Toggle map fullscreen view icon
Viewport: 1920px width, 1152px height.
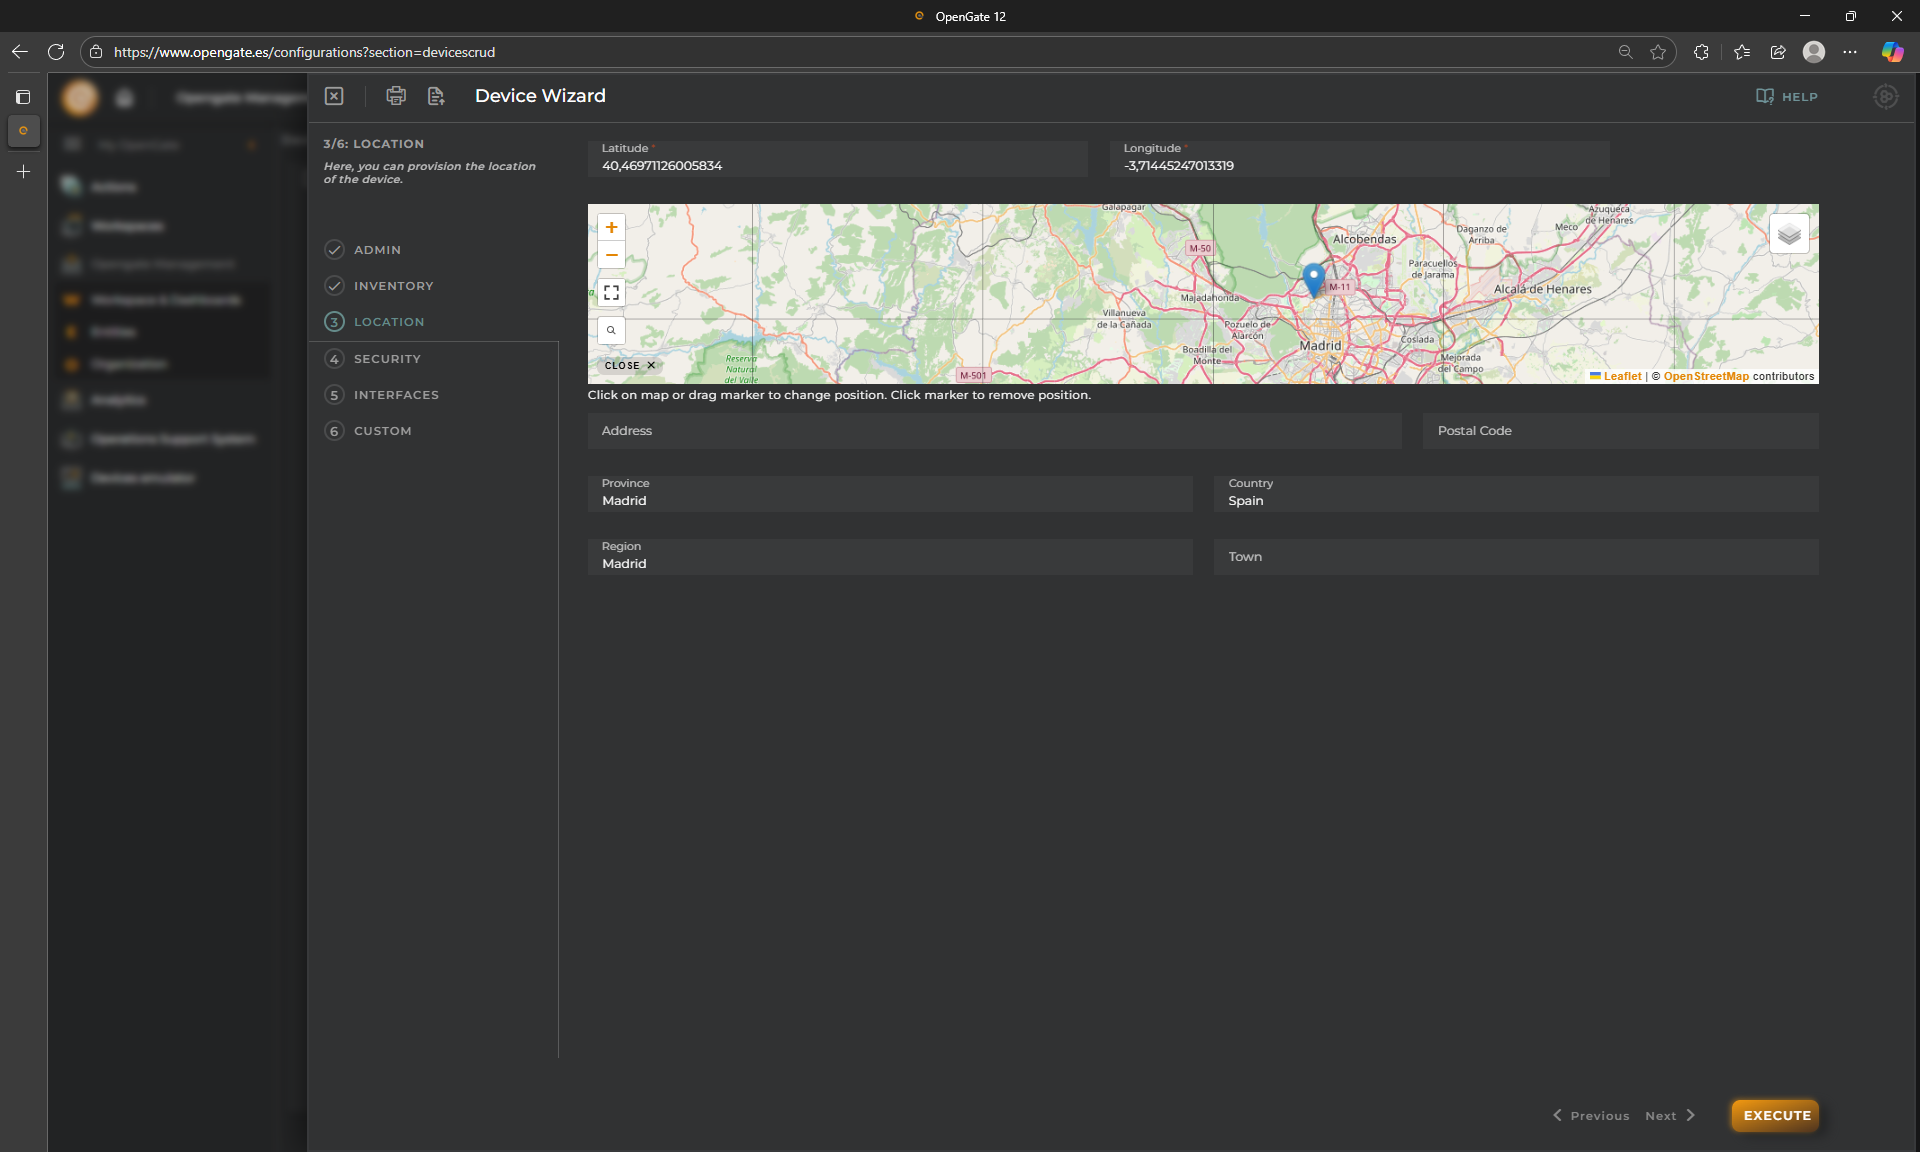click(x=611, y=293)
